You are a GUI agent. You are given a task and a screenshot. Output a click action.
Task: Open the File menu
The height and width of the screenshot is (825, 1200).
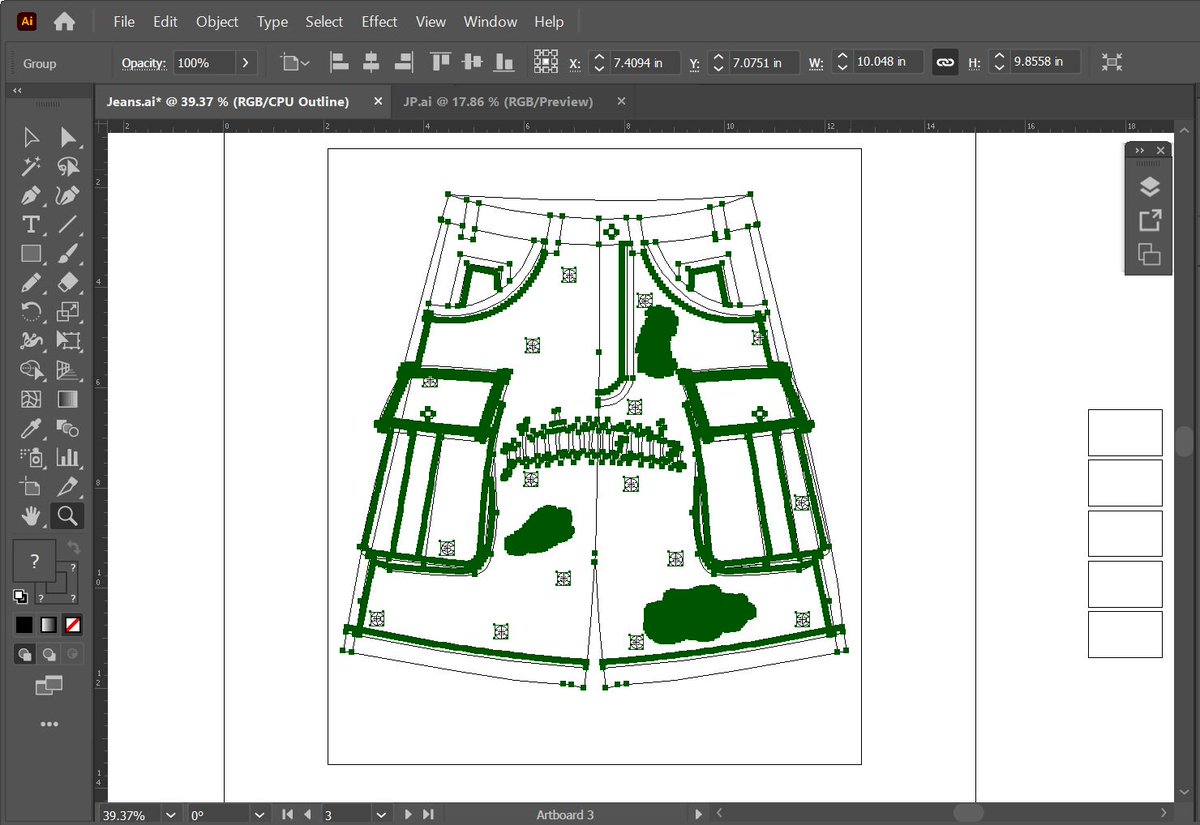click(124, 21)
